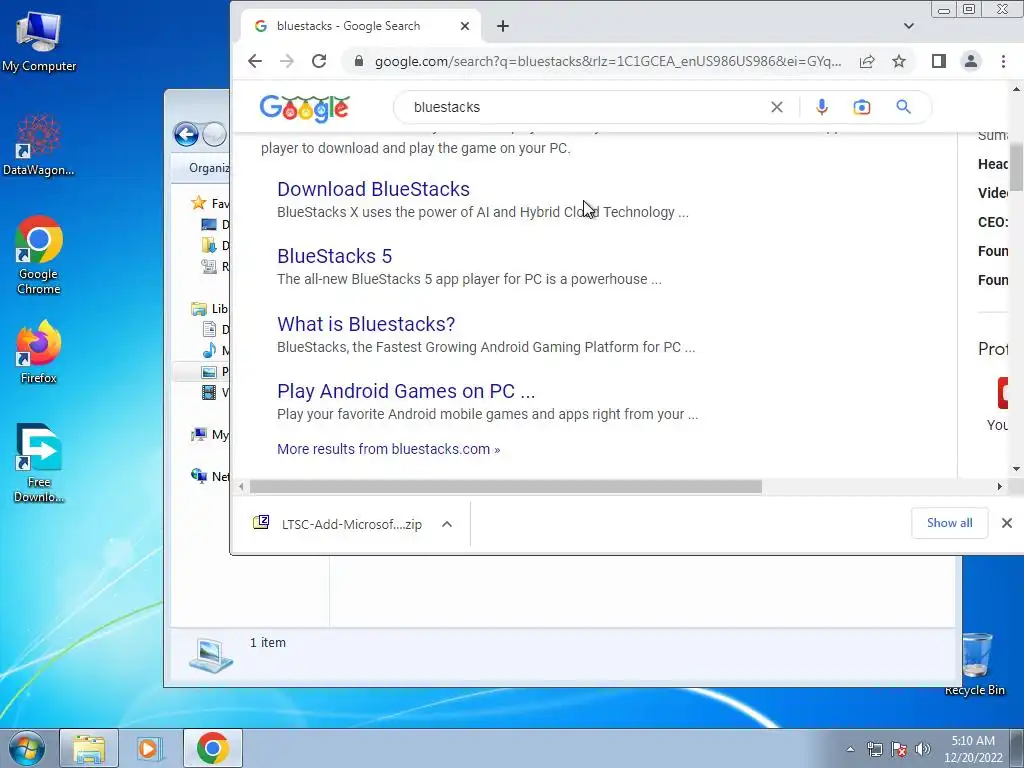Image resolution: width=1024 pixels, height=768 pixels.
Task: Search by image camera icon
Action: (861, 107)
